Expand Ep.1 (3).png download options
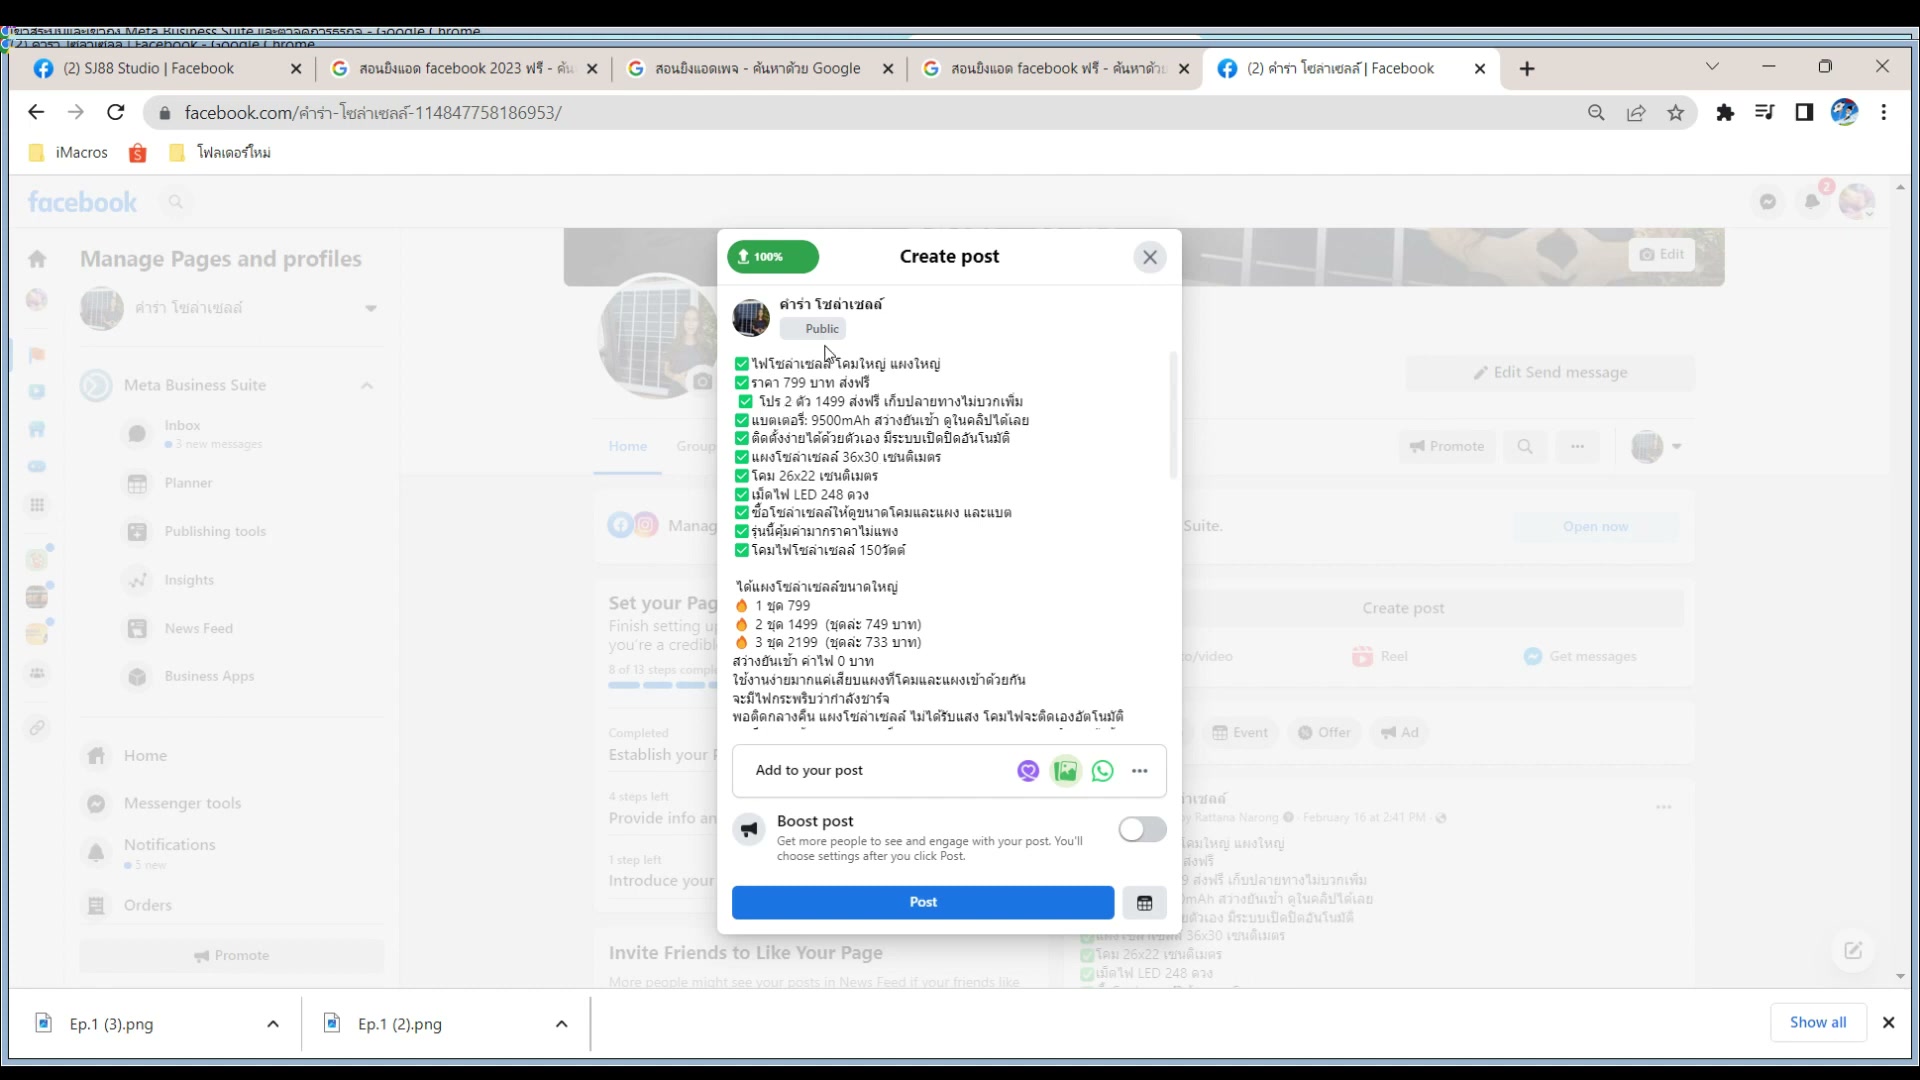1920x1080 pixels. coord(273,1024)
